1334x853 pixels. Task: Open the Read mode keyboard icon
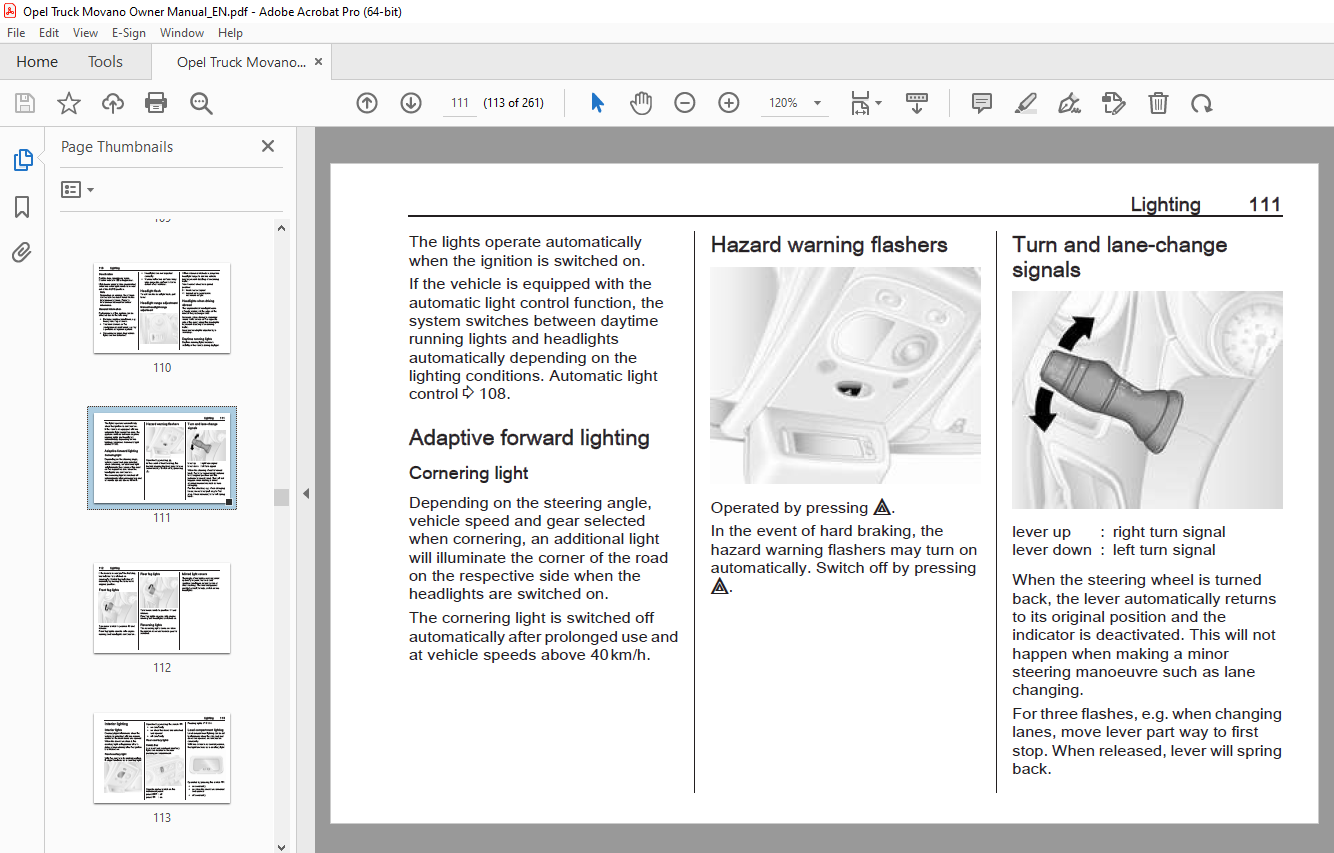point(917,103)
